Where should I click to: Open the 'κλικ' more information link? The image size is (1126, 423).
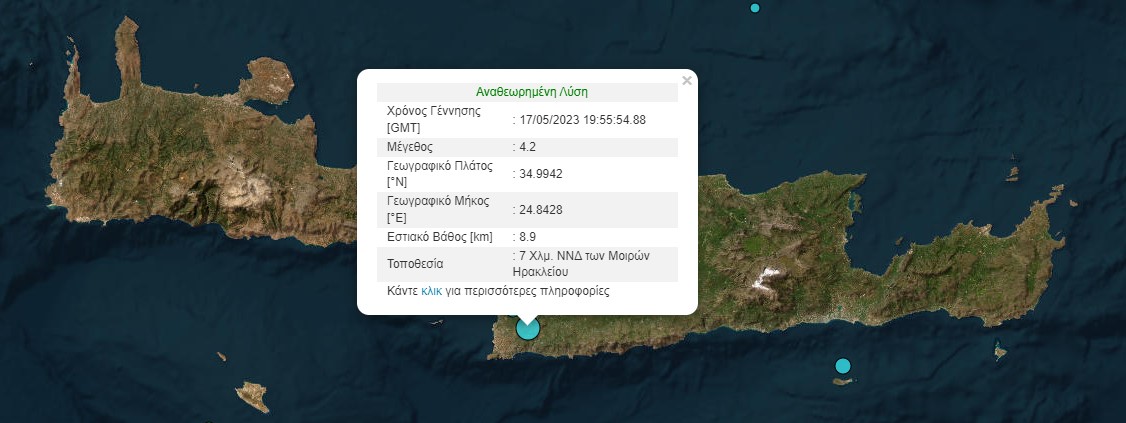click(432, 292)
